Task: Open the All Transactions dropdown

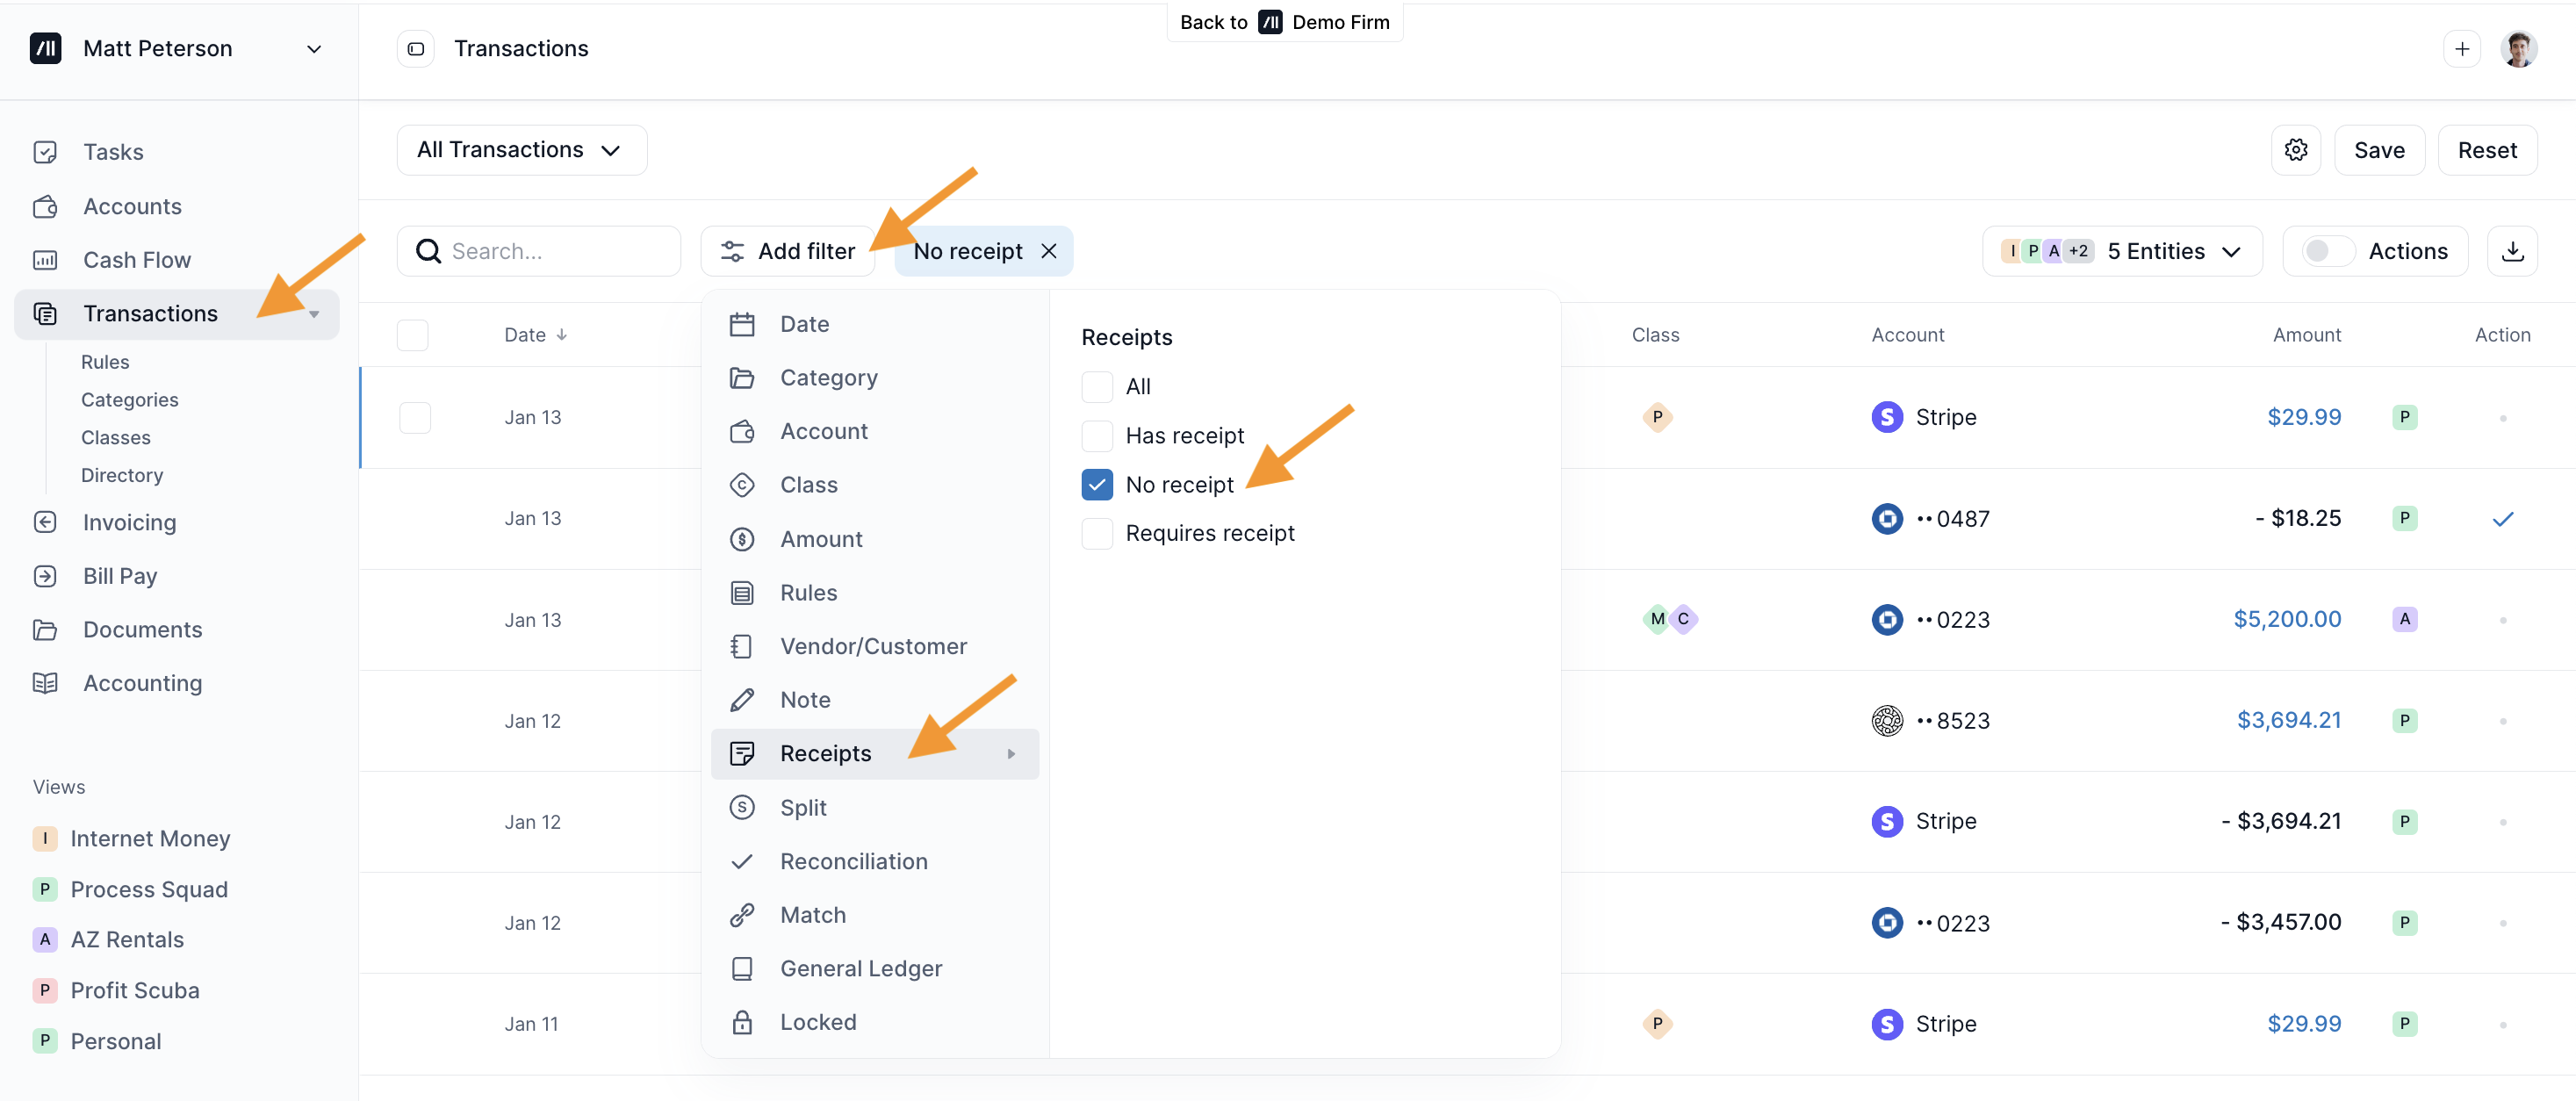Action: (520, 150)
